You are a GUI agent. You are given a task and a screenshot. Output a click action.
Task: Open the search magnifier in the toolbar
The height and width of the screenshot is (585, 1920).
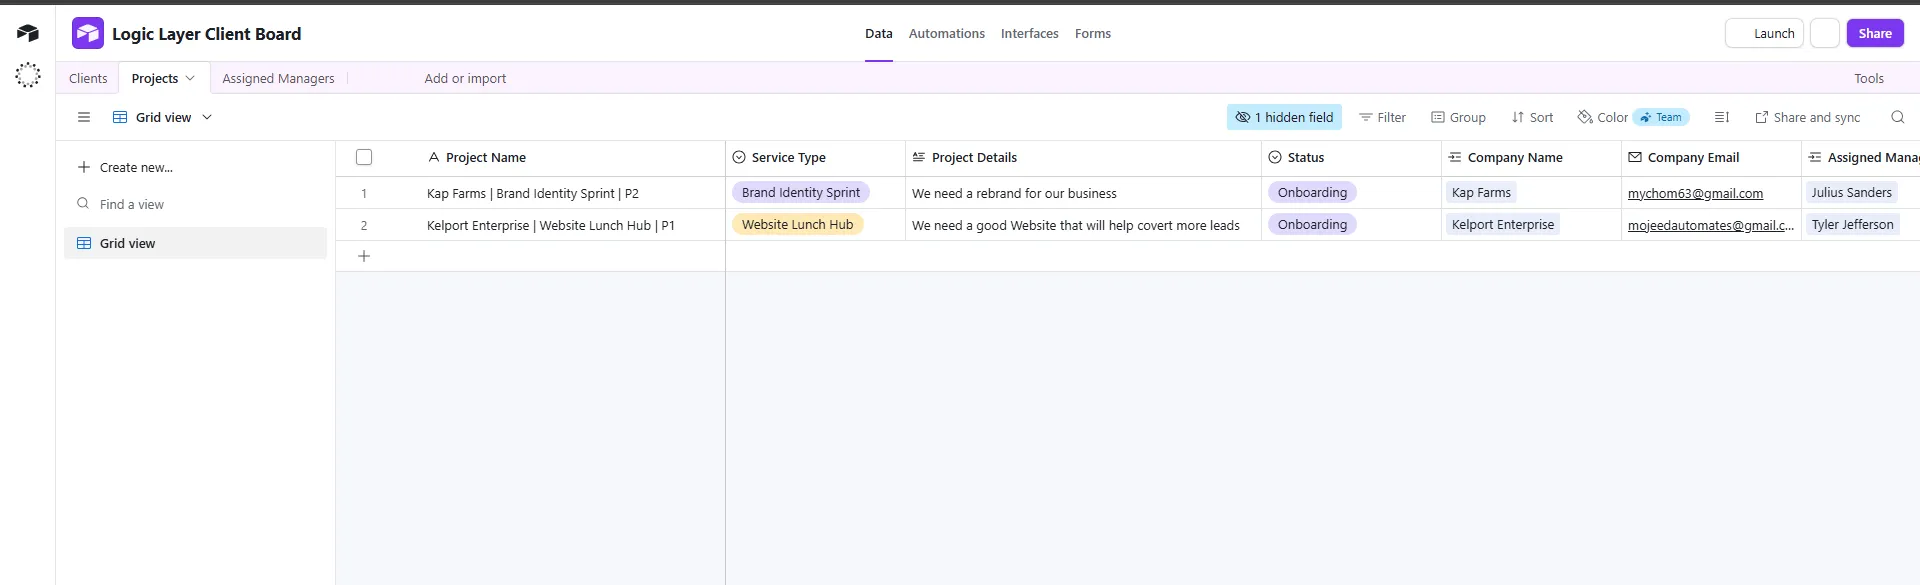coord(1897,117)
